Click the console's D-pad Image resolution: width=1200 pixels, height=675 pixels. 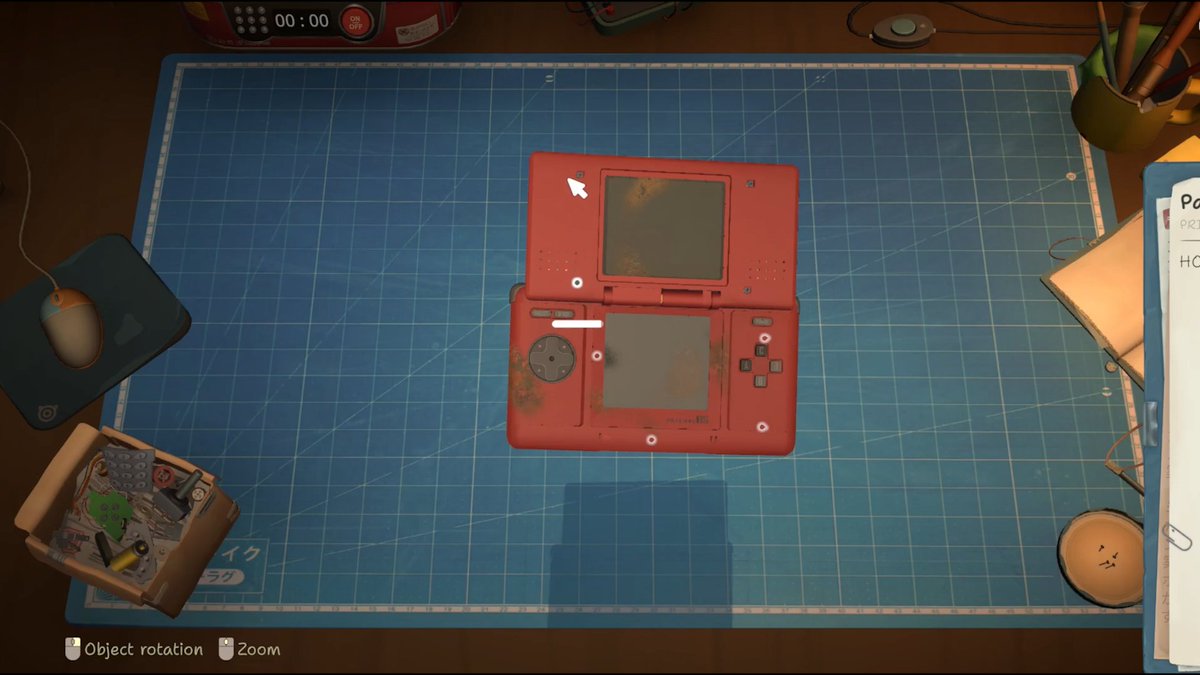[x=551, y=357]
